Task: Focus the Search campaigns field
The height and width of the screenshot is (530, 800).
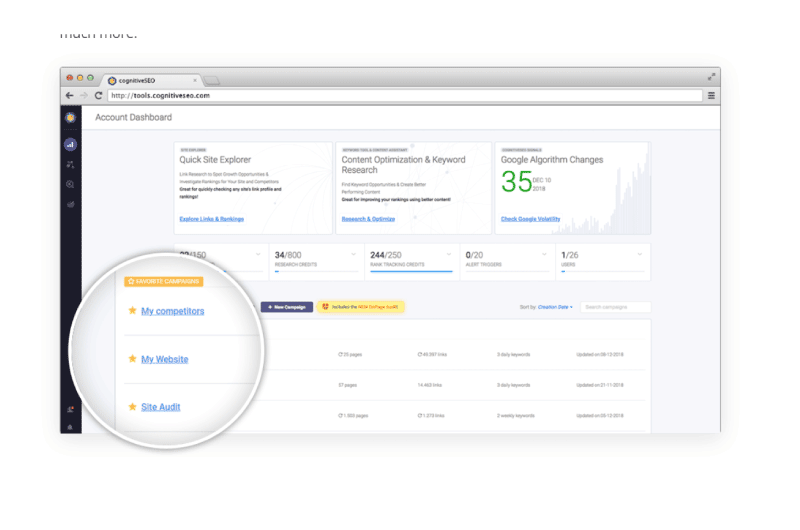Action: pos(615,307)
